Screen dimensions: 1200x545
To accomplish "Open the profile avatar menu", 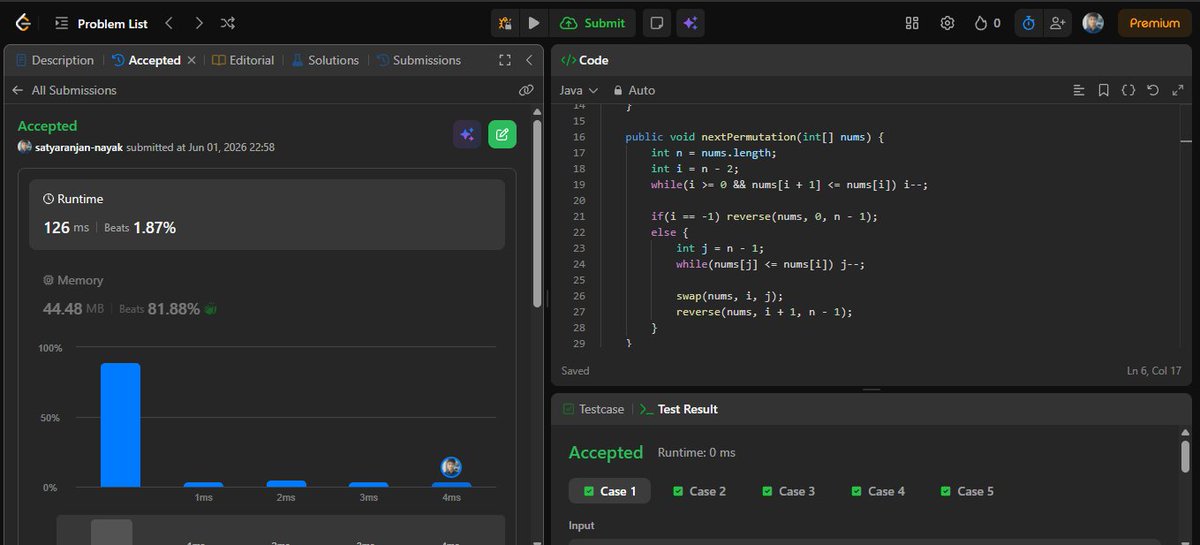I will [1093, 23].
